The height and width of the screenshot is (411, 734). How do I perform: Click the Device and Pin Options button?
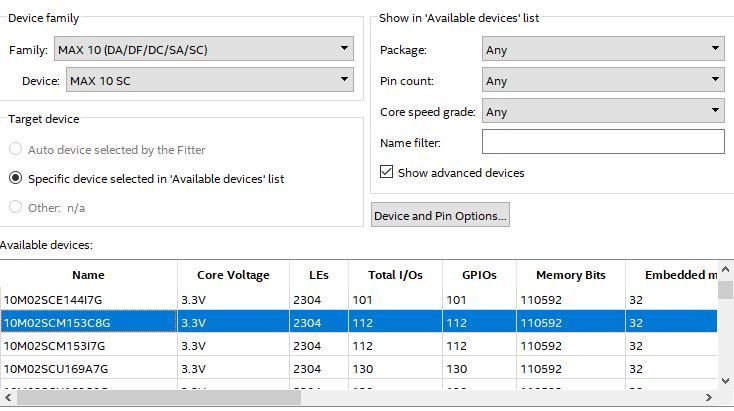click(440, 215)
